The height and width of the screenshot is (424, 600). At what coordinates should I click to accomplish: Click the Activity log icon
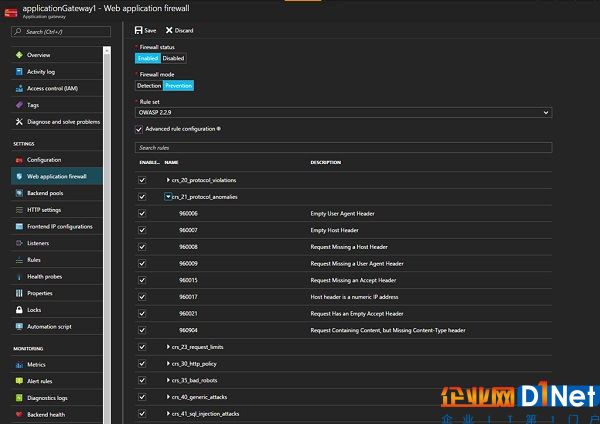19,72
